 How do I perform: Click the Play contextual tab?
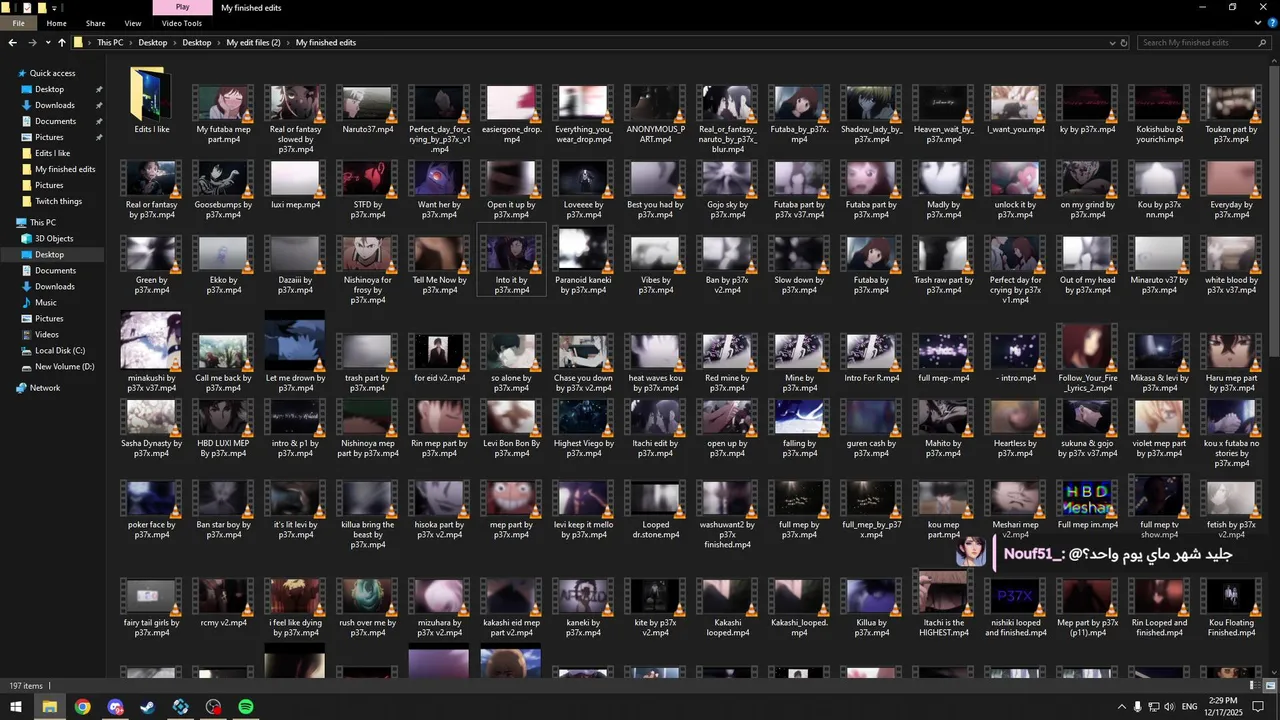tap(182, 7)
